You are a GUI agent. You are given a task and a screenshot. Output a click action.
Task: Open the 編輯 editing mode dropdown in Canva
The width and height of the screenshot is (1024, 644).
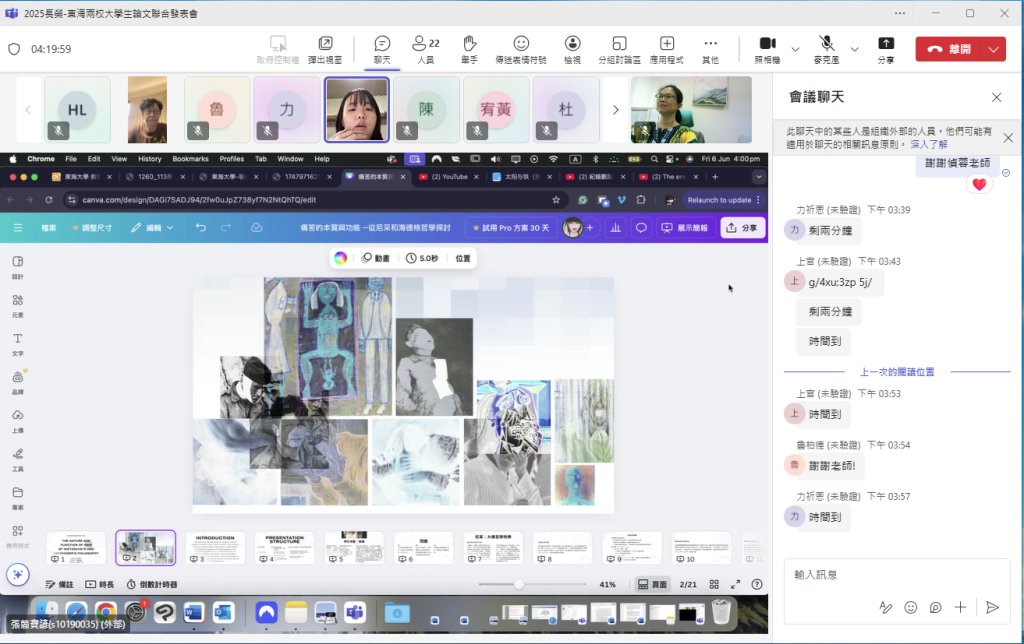coord(152,228)
